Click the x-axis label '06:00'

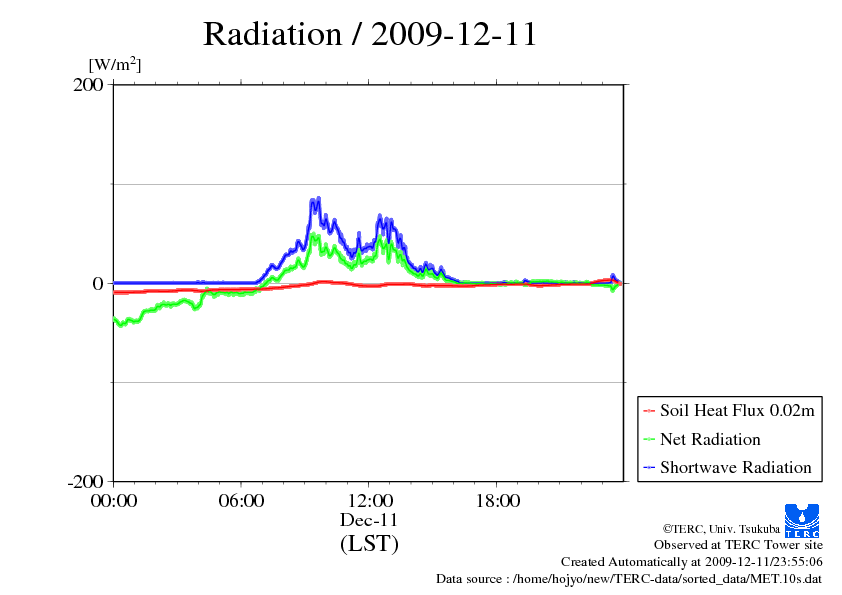[x=241, y=501]
